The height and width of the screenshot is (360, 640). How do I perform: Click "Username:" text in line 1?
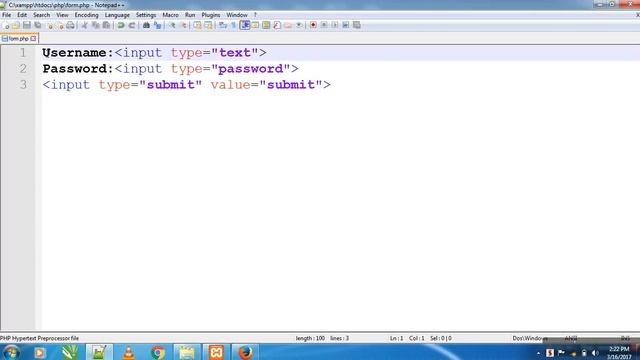[78, 53]
